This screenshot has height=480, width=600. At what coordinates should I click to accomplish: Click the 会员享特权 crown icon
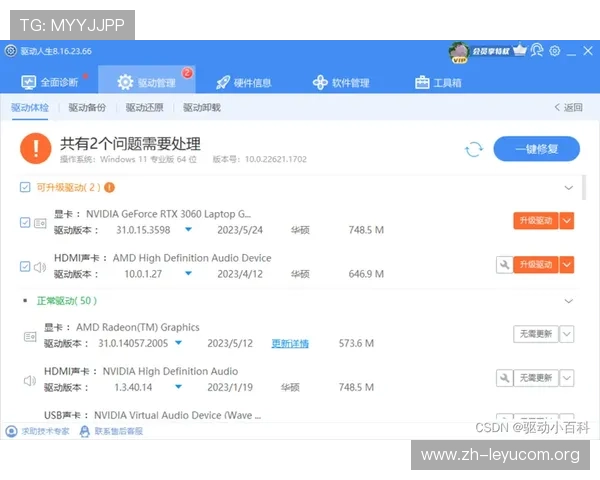520,50
